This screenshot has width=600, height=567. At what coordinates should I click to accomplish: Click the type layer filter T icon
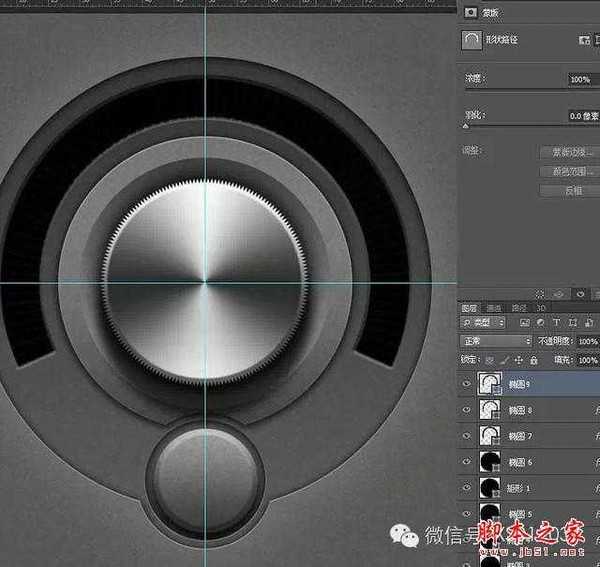tap(556, 324)
